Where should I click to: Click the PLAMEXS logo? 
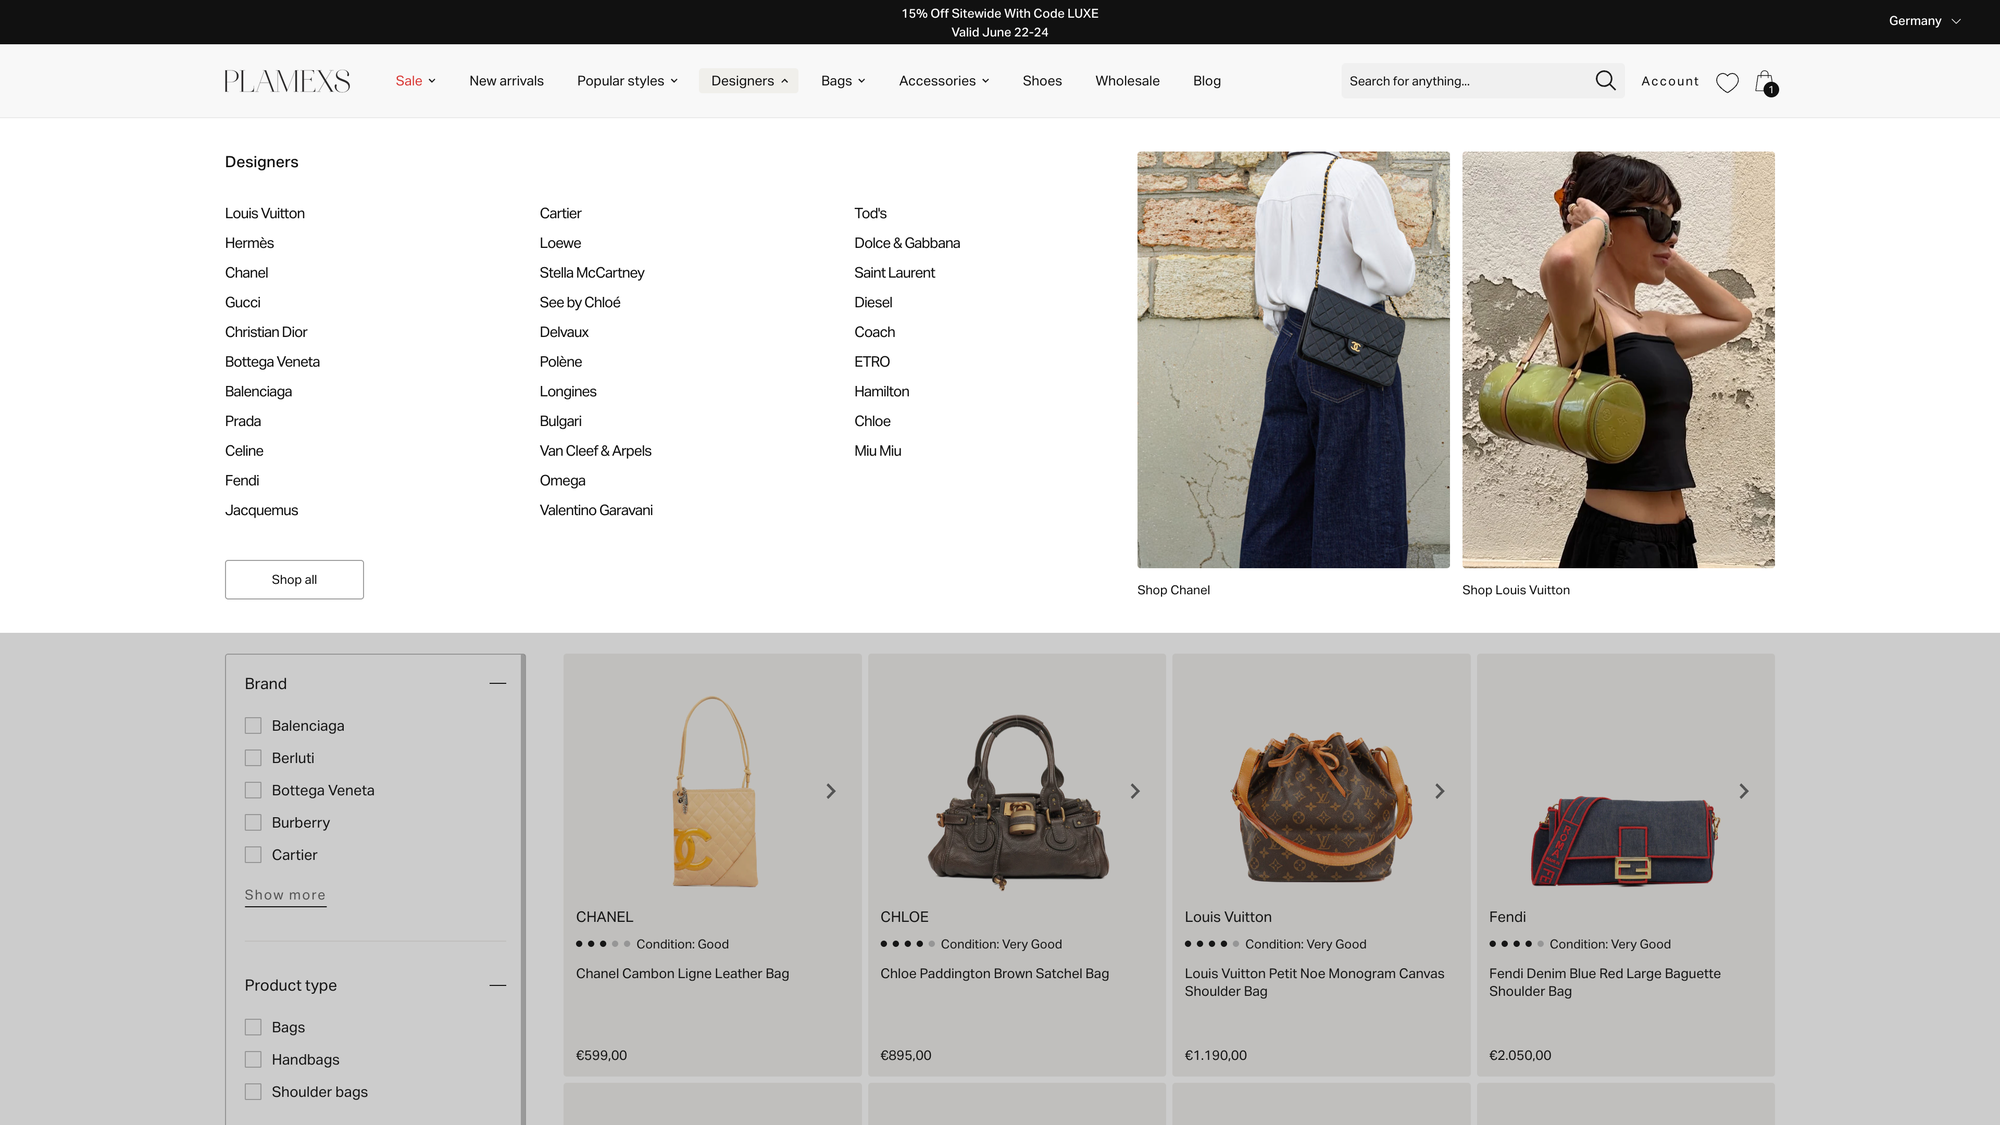pyautogui.click(x=287, y=81)
